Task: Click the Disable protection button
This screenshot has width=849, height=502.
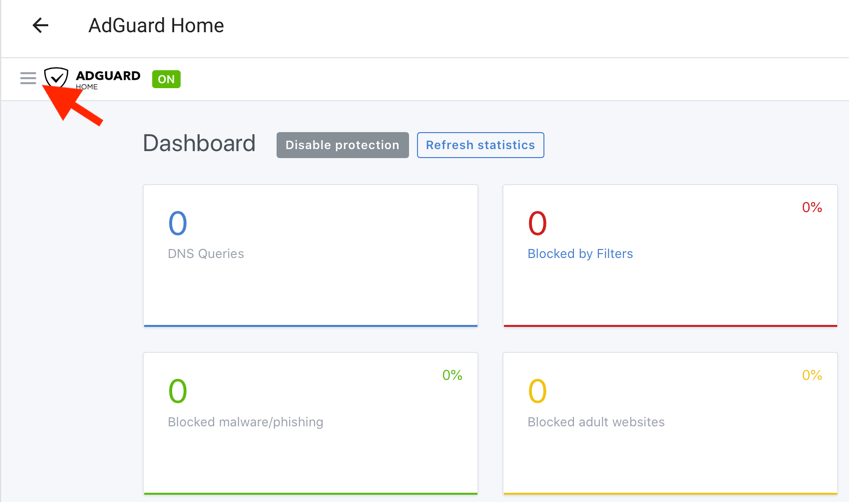Action: (343, 145)
